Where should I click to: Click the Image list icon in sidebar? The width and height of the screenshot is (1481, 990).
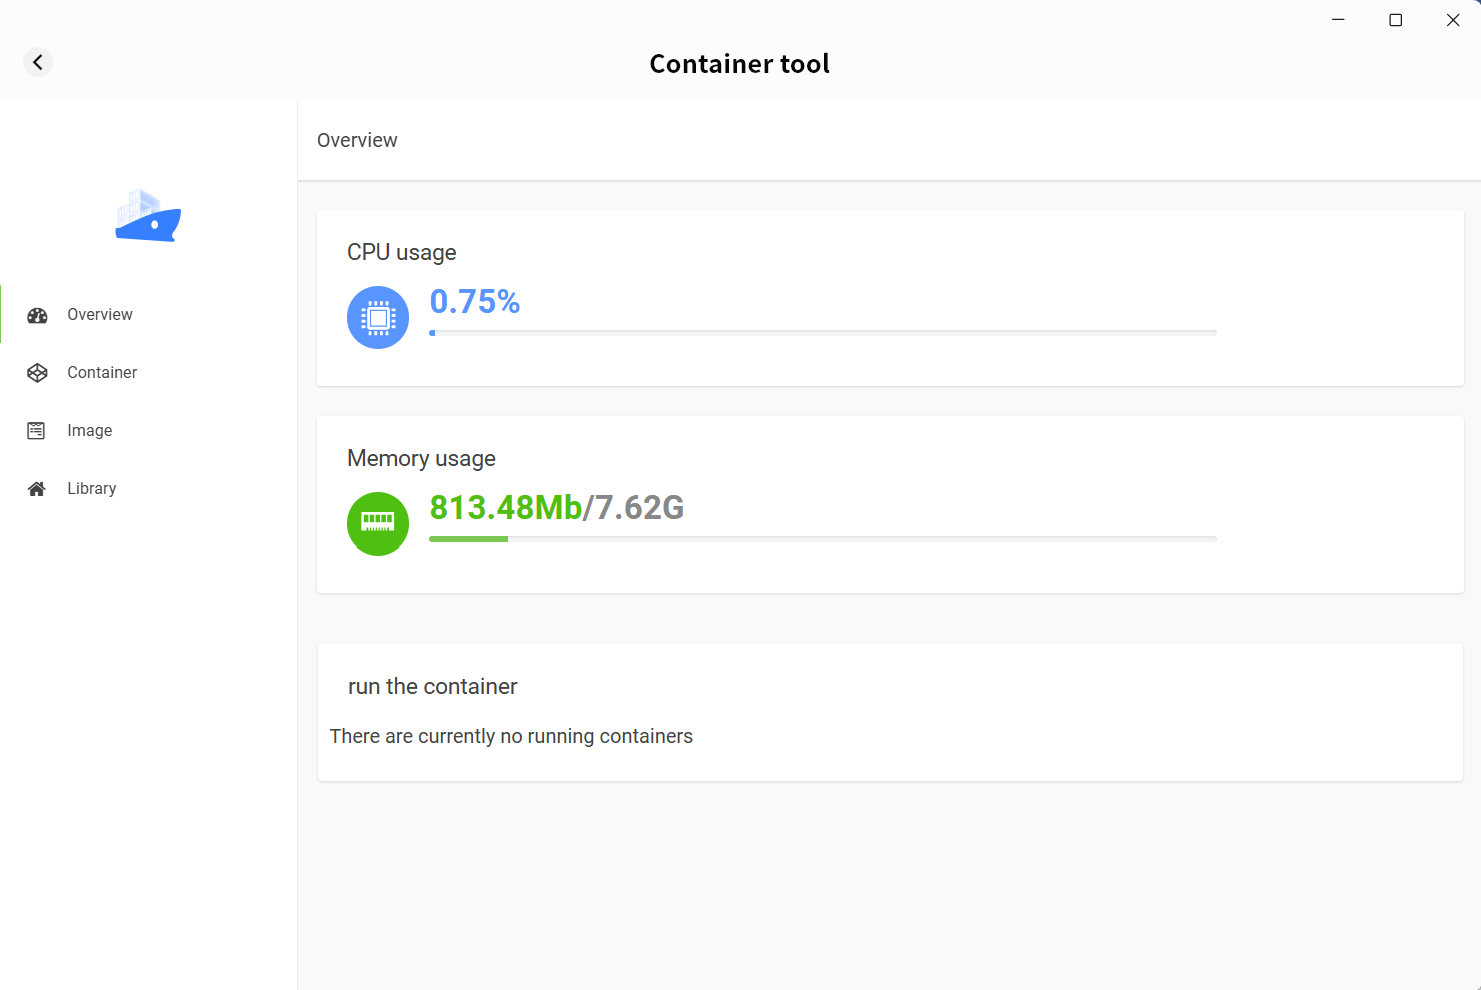click(x=37, y=431)
